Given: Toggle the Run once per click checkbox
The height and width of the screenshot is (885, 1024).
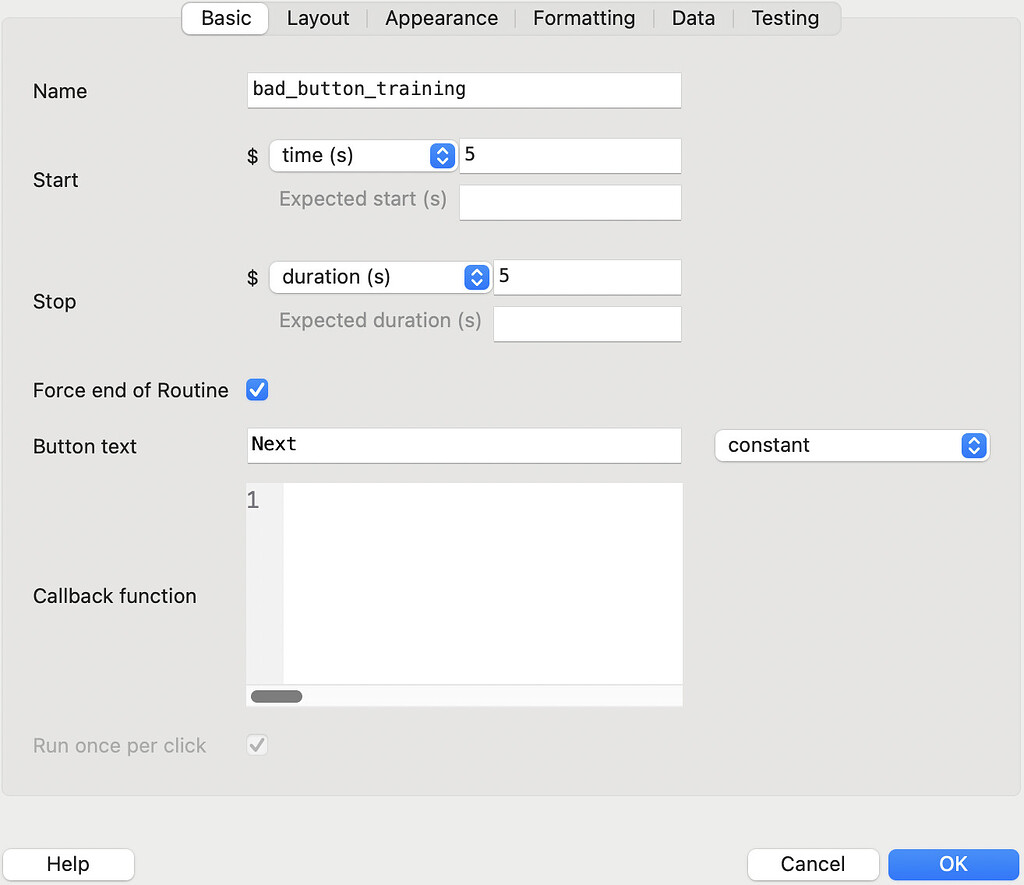Looking at the screenshot, I should tap(258, 745).
